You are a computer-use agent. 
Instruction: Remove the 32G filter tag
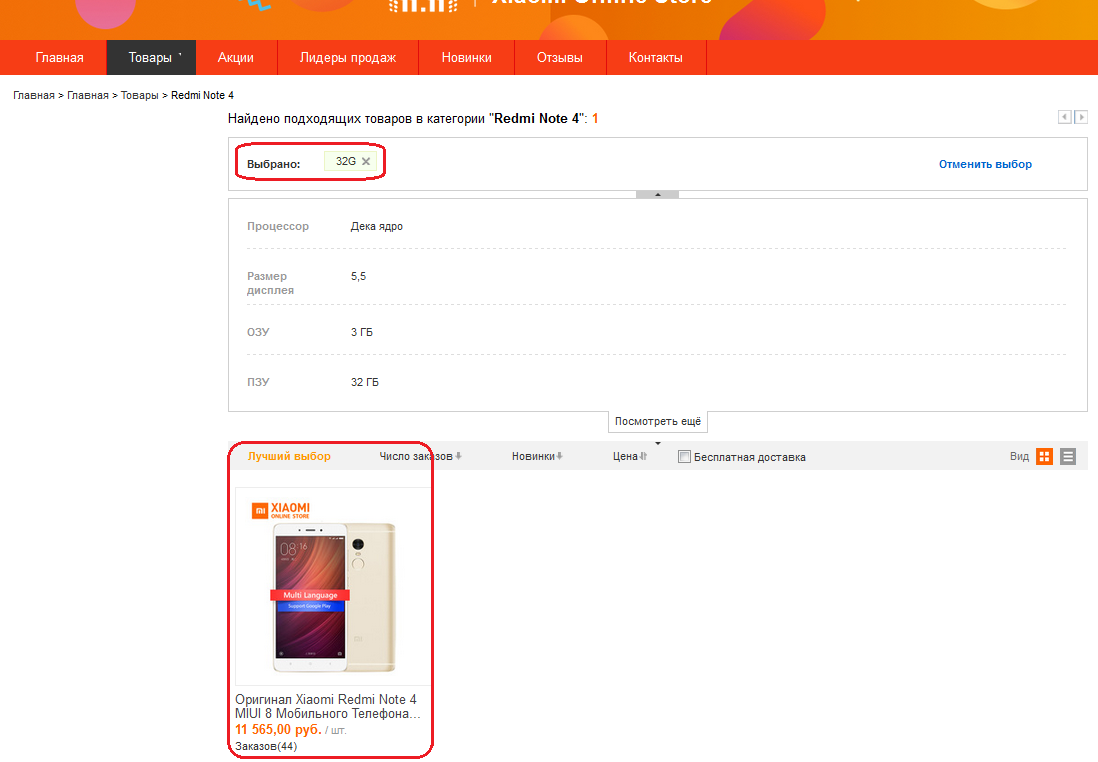[x=366, y=162]
